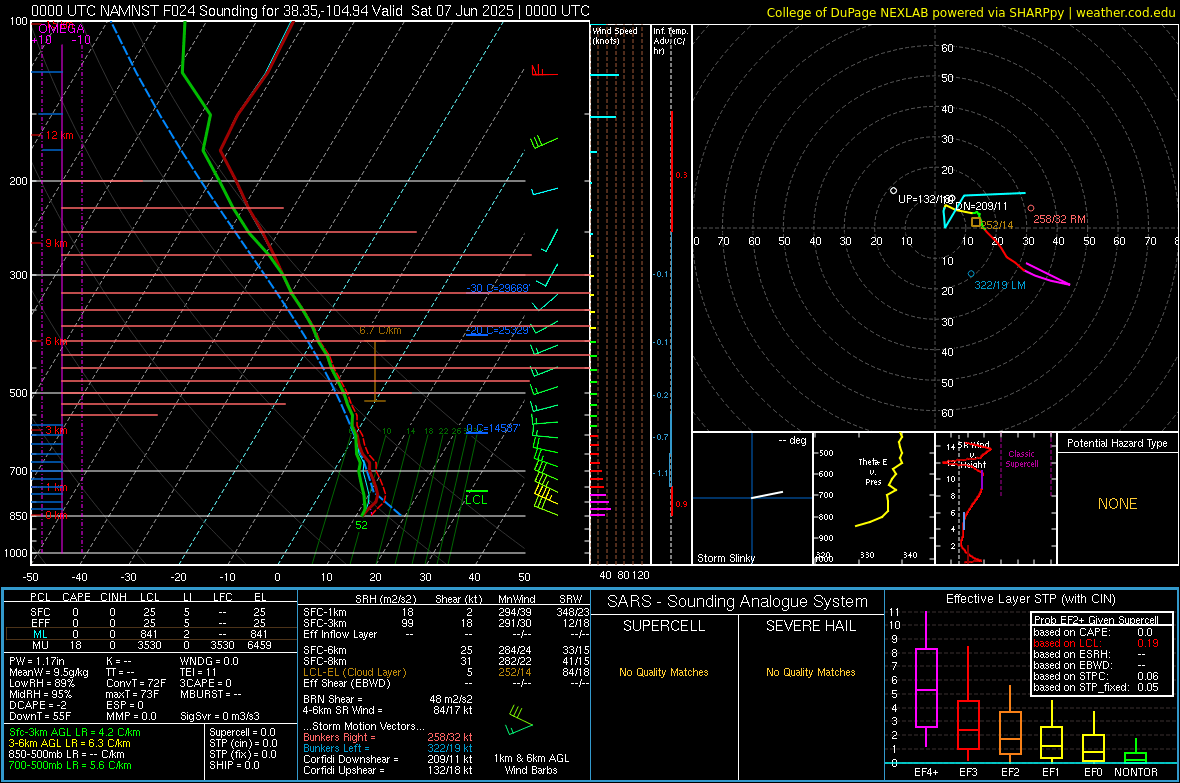
Task: Click the NONTOR green box plot
Action: coord(1136,753)
